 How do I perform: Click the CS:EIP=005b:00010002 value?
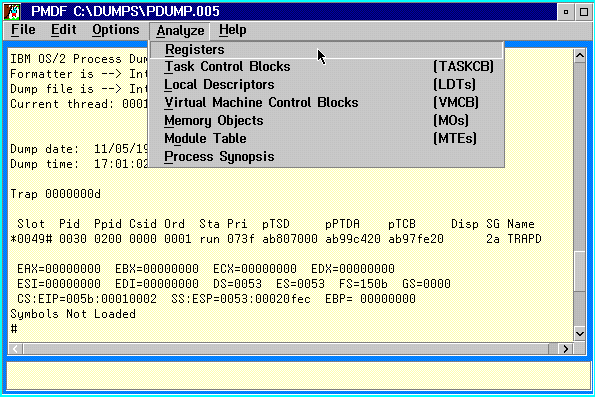coord(87,299)
